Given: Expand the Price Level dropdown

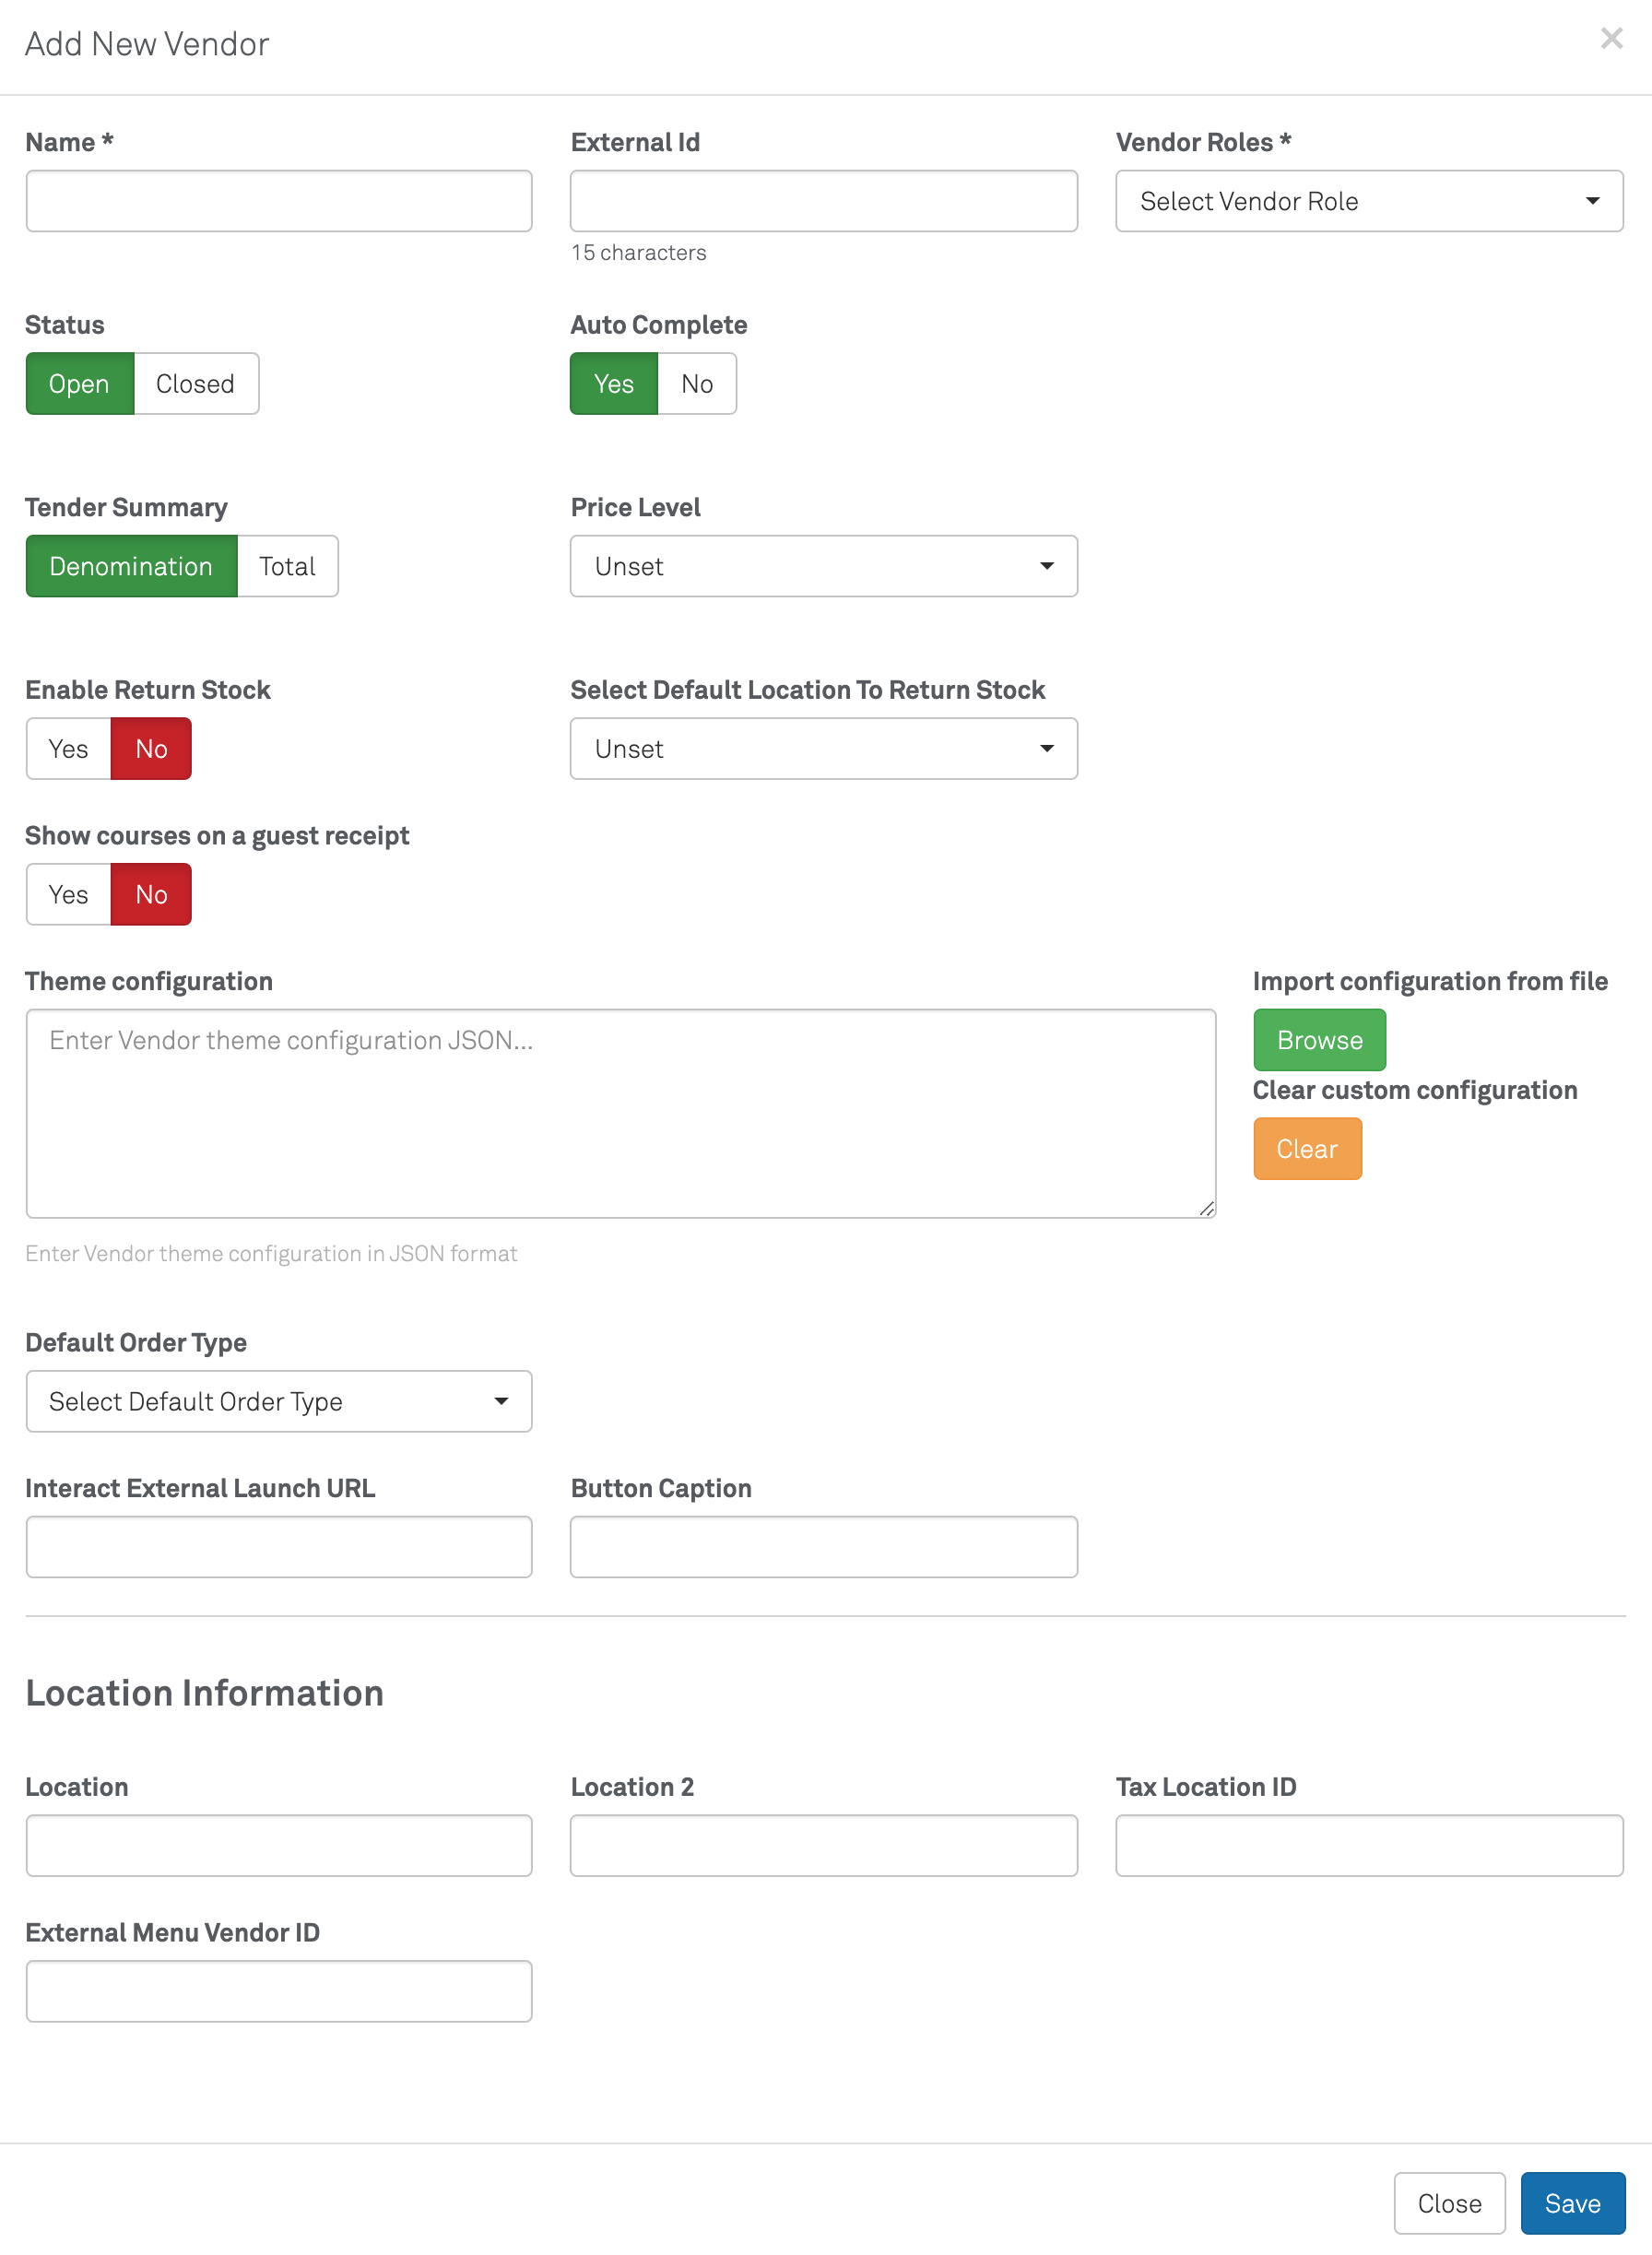Looking at the screenshot, I should 823,567.
